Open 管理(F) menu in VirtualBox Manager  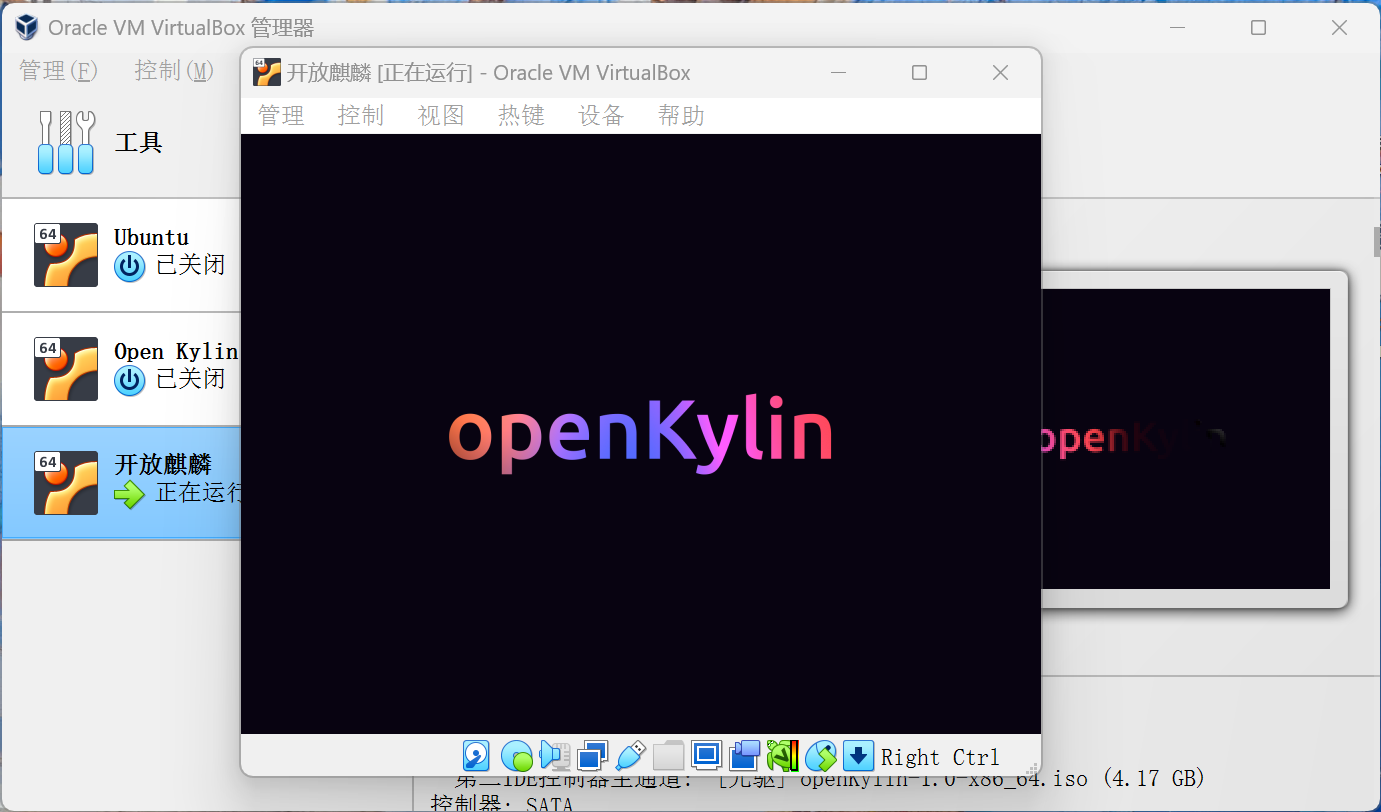[59, 71]
